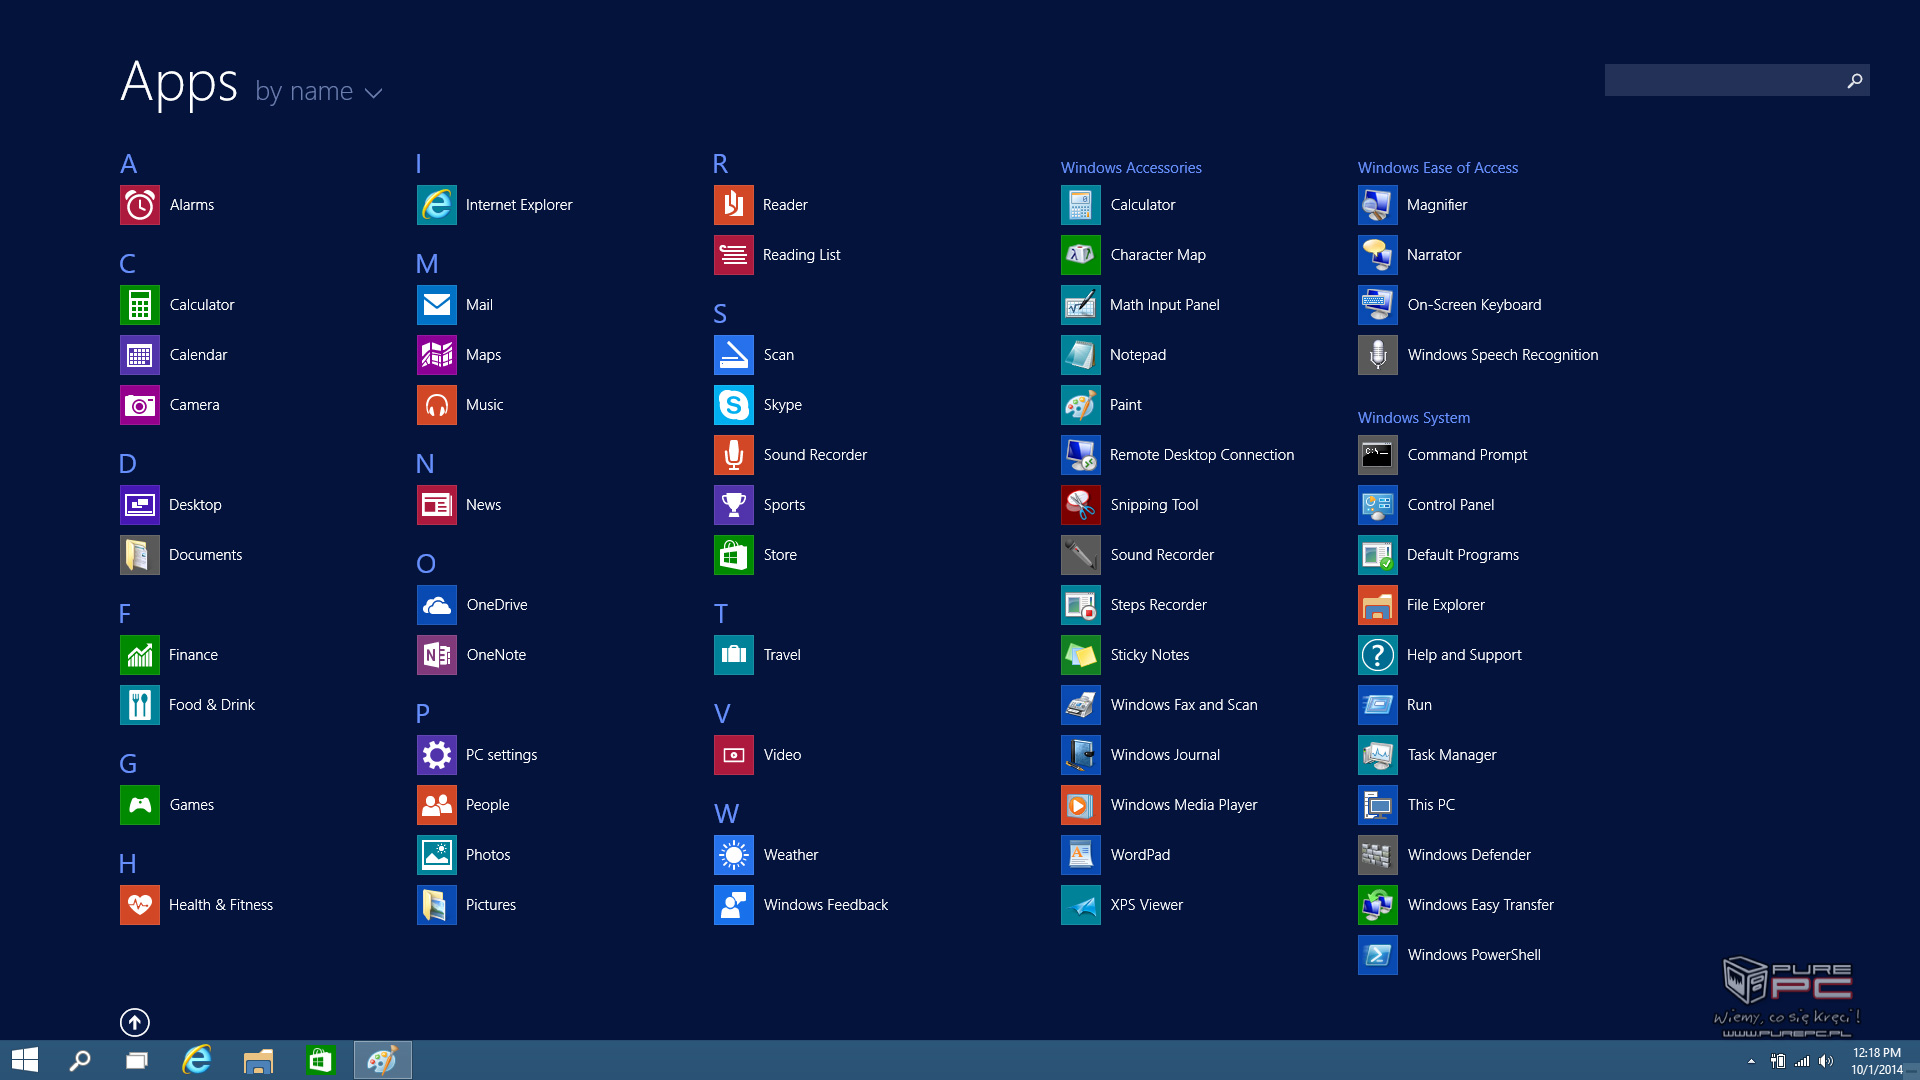The width and height of the screenshot is (1920, 1080).
Task: Open the OneDrive app icon
Action: pyautogui.click(x=437, y=605)
